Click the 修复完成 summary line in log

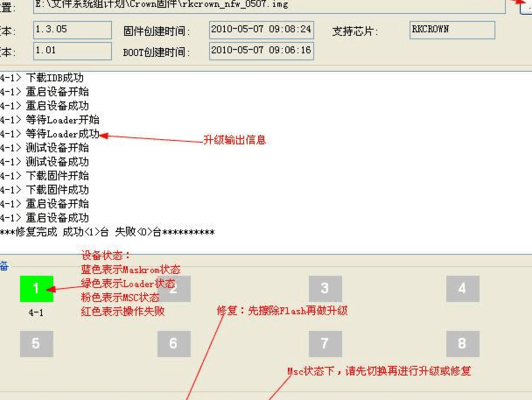point(107,232)
